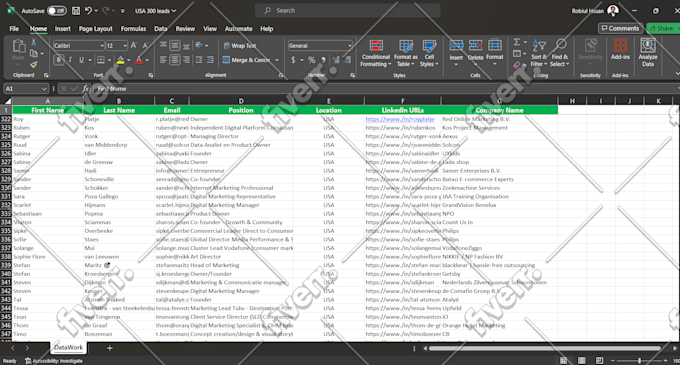Open the roypletje LinkedIn hyperlink
The height and width of the screenshot is (365, 680).
pos(400,119)
